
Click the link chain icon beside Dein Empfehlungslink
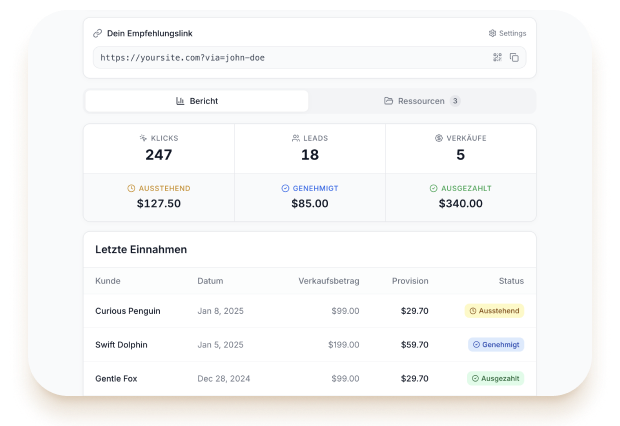97,34
